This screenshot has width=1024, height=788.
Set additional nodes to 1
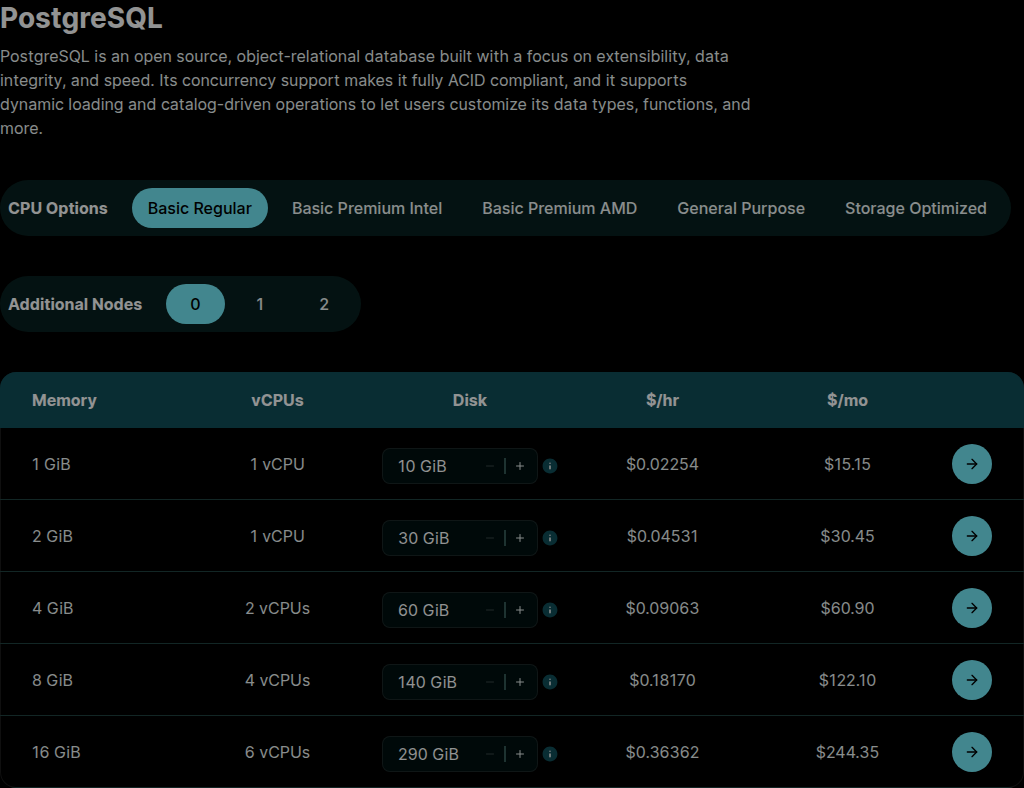click(x=260, y=304)
